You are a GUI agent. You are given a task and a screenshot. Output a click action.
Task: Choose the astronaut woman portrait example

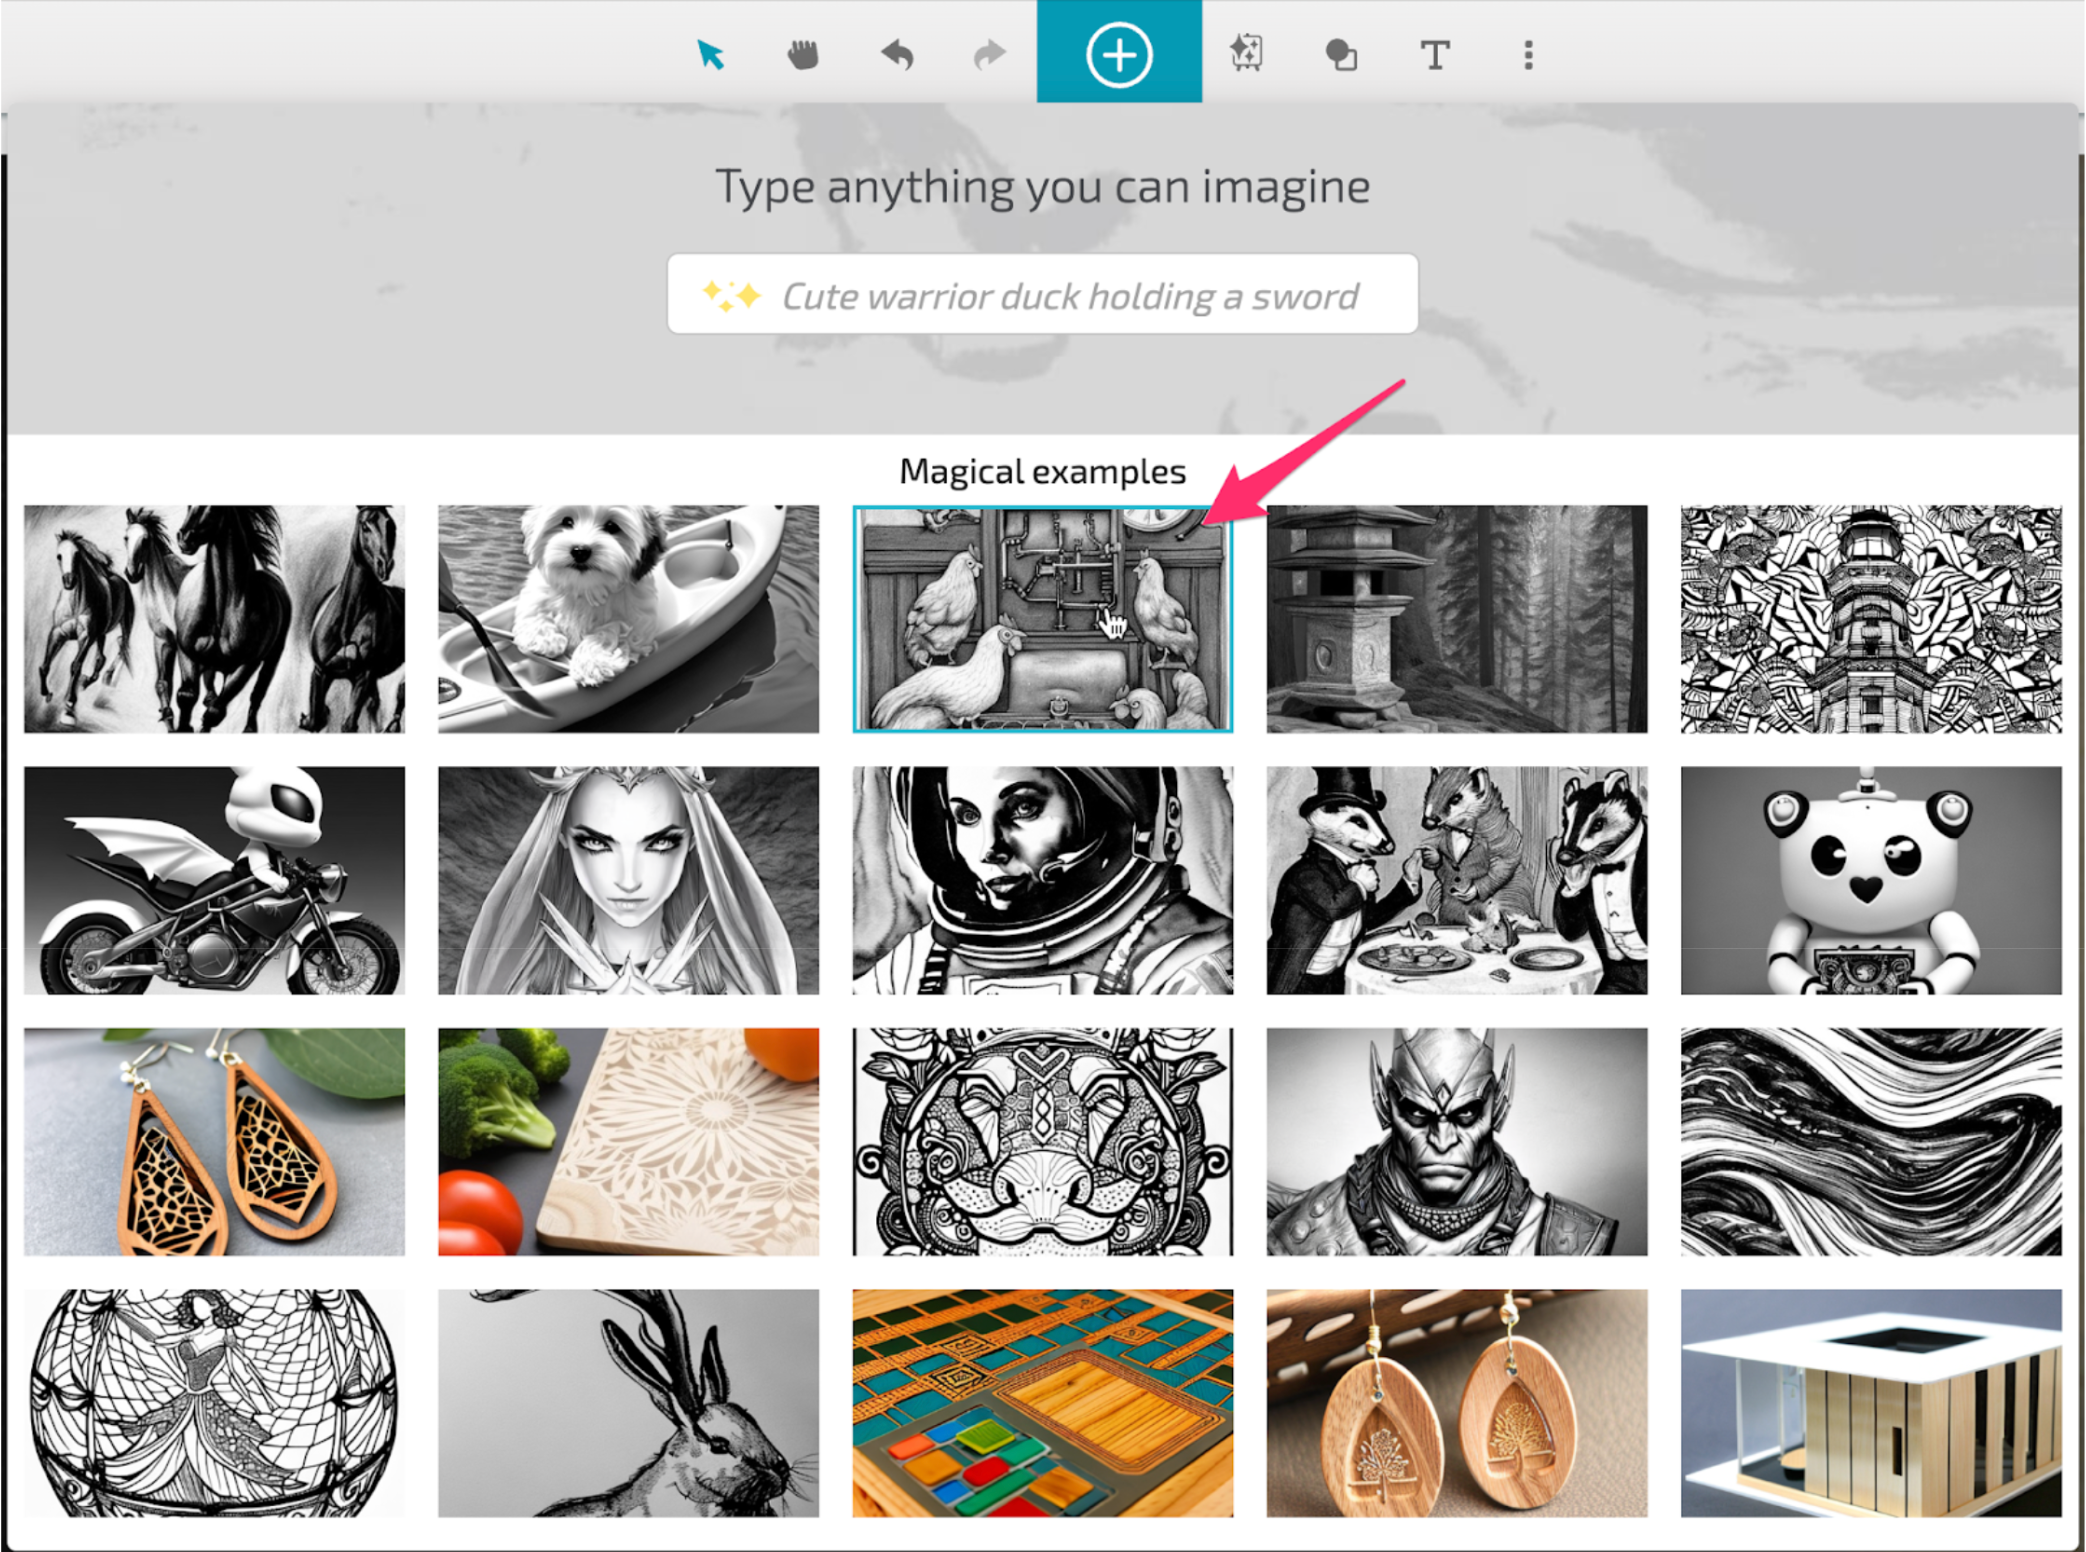pos(1042,880)
